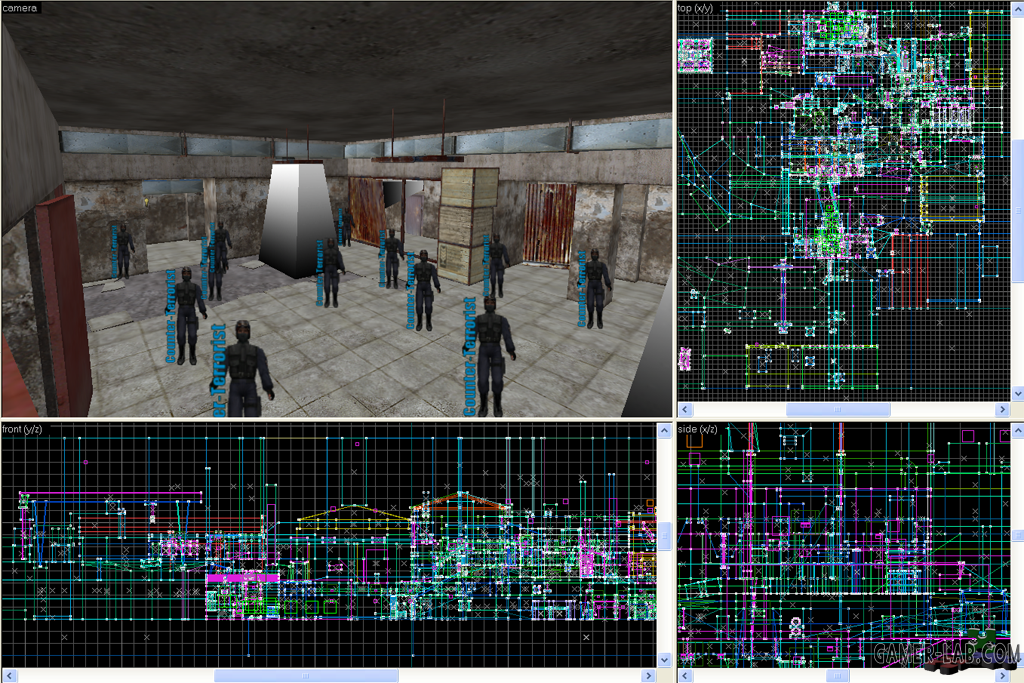Click the side view vertical scrollbar thumb
Viewport: 1024px width, 683px height.
click(x=1017, y=536)
